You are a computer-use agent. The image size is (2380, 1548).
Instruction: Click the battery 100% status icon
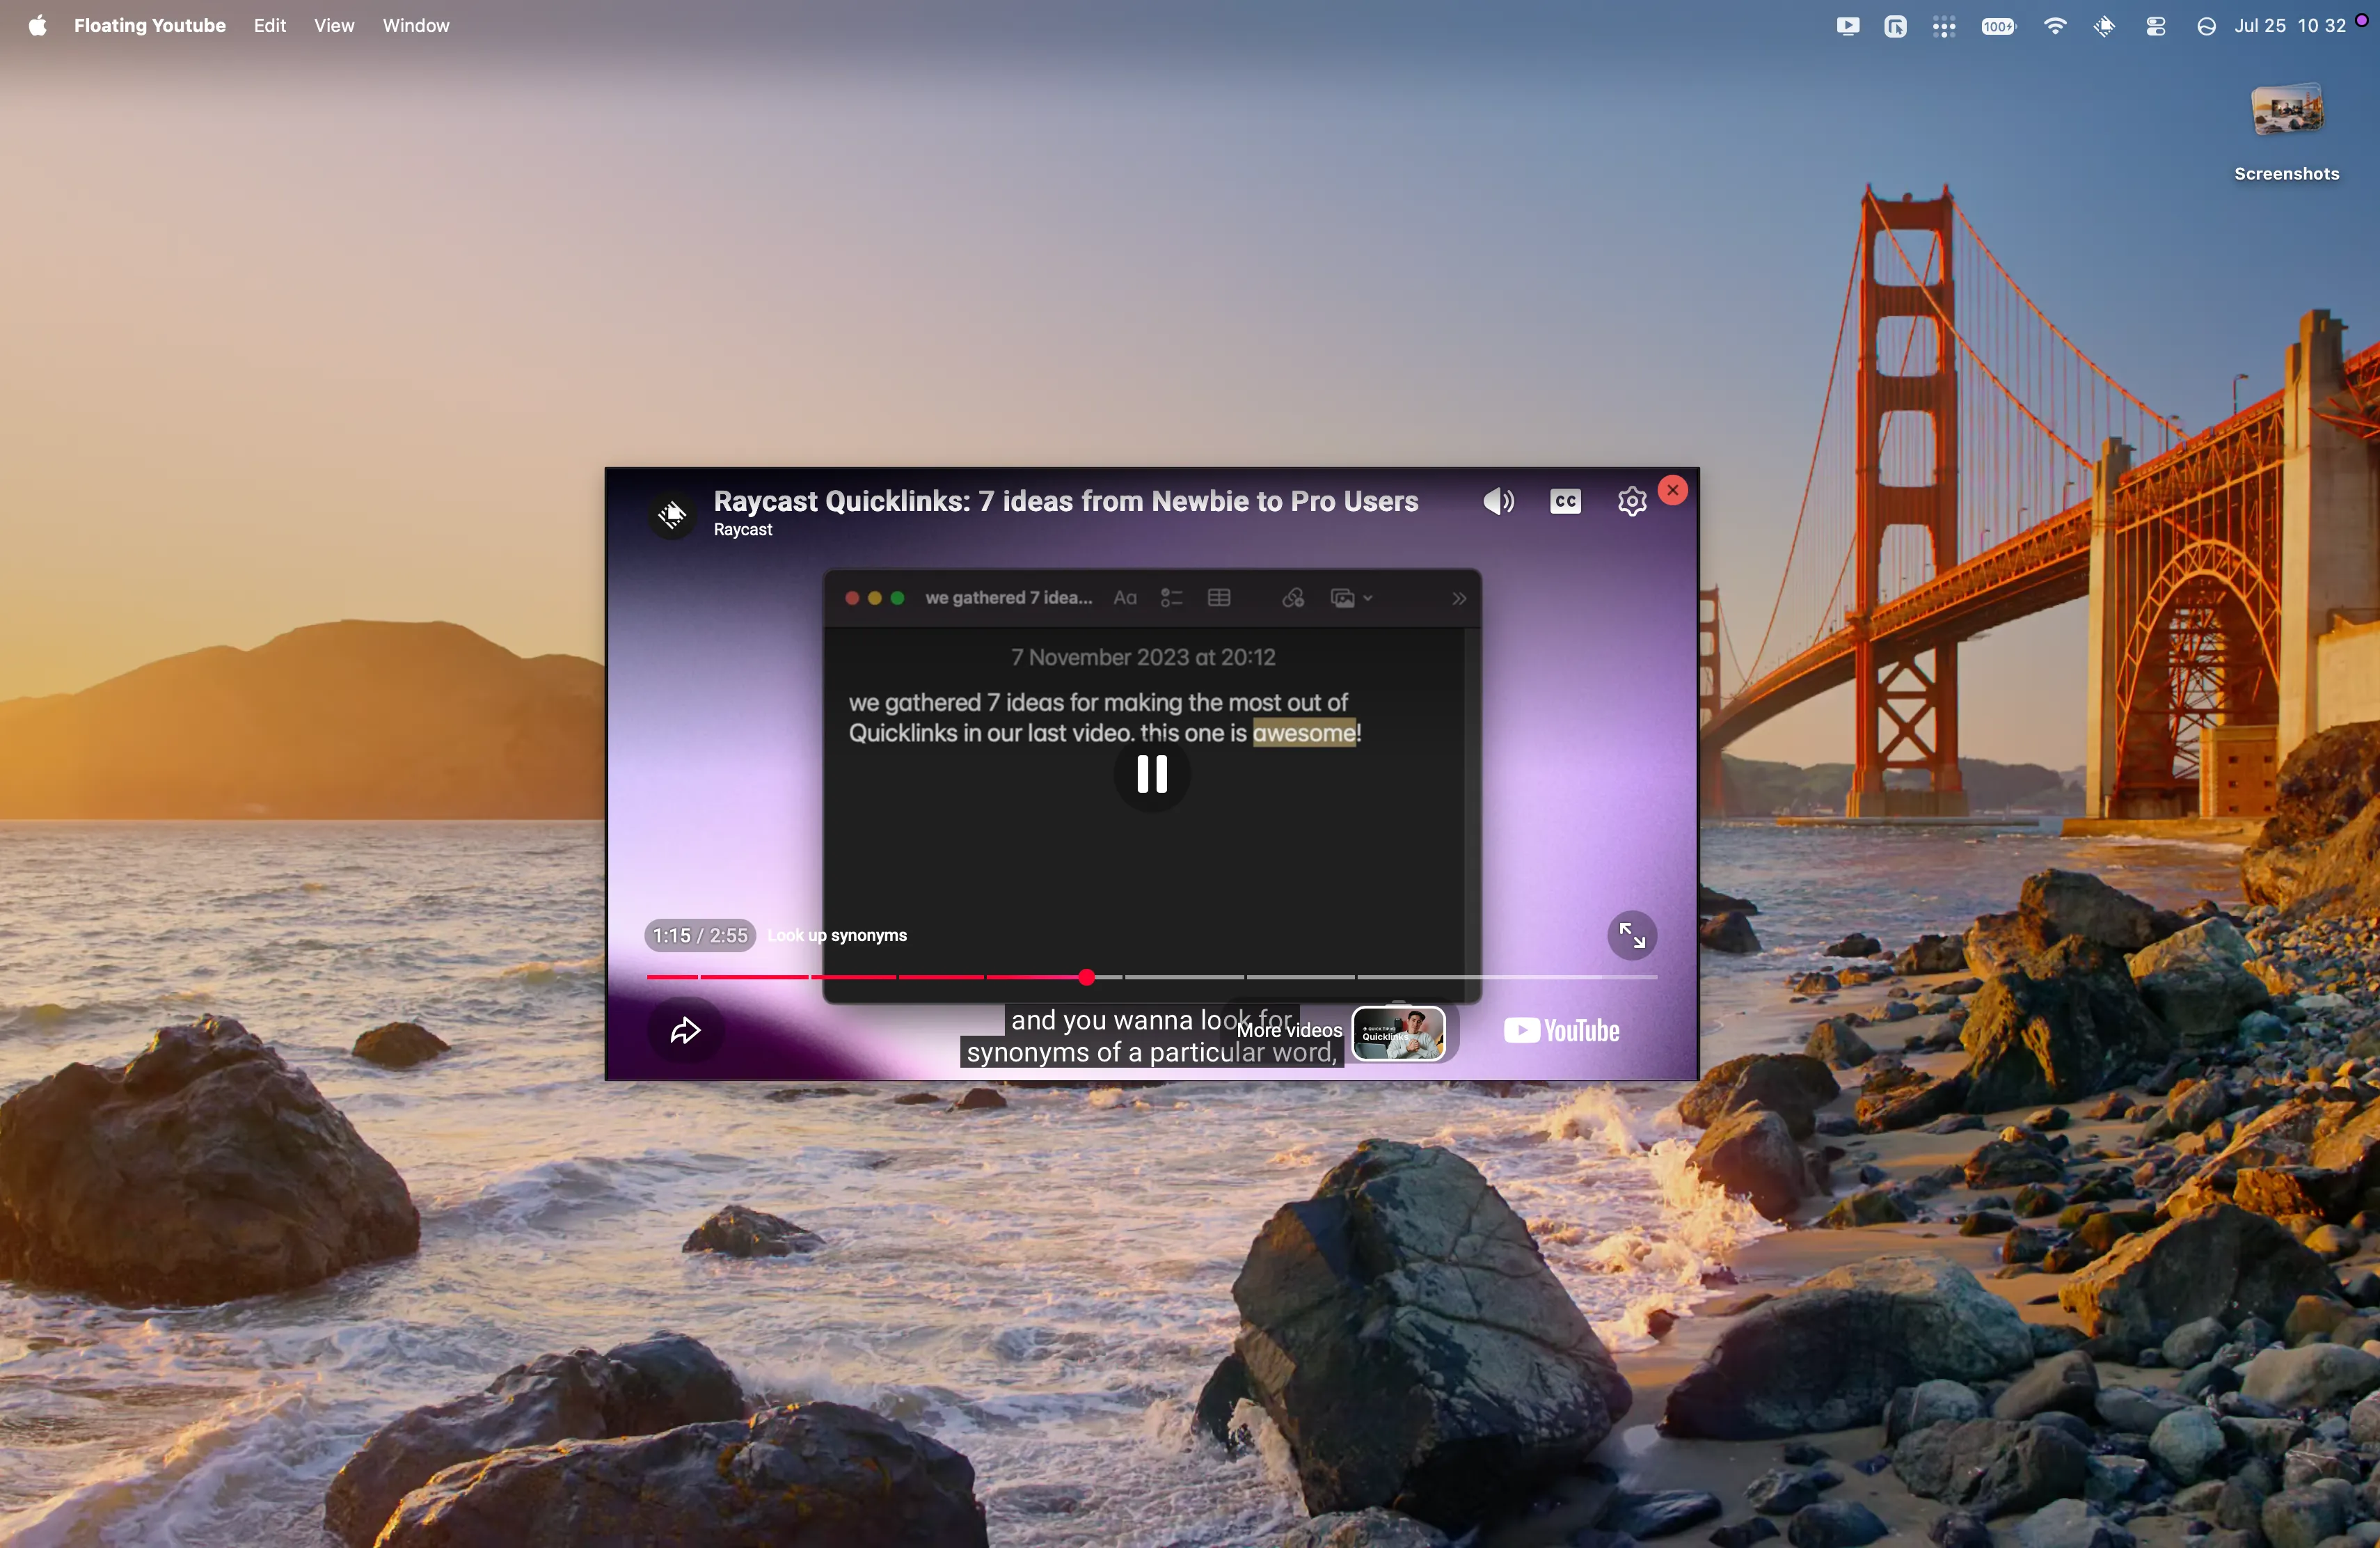1998,26
